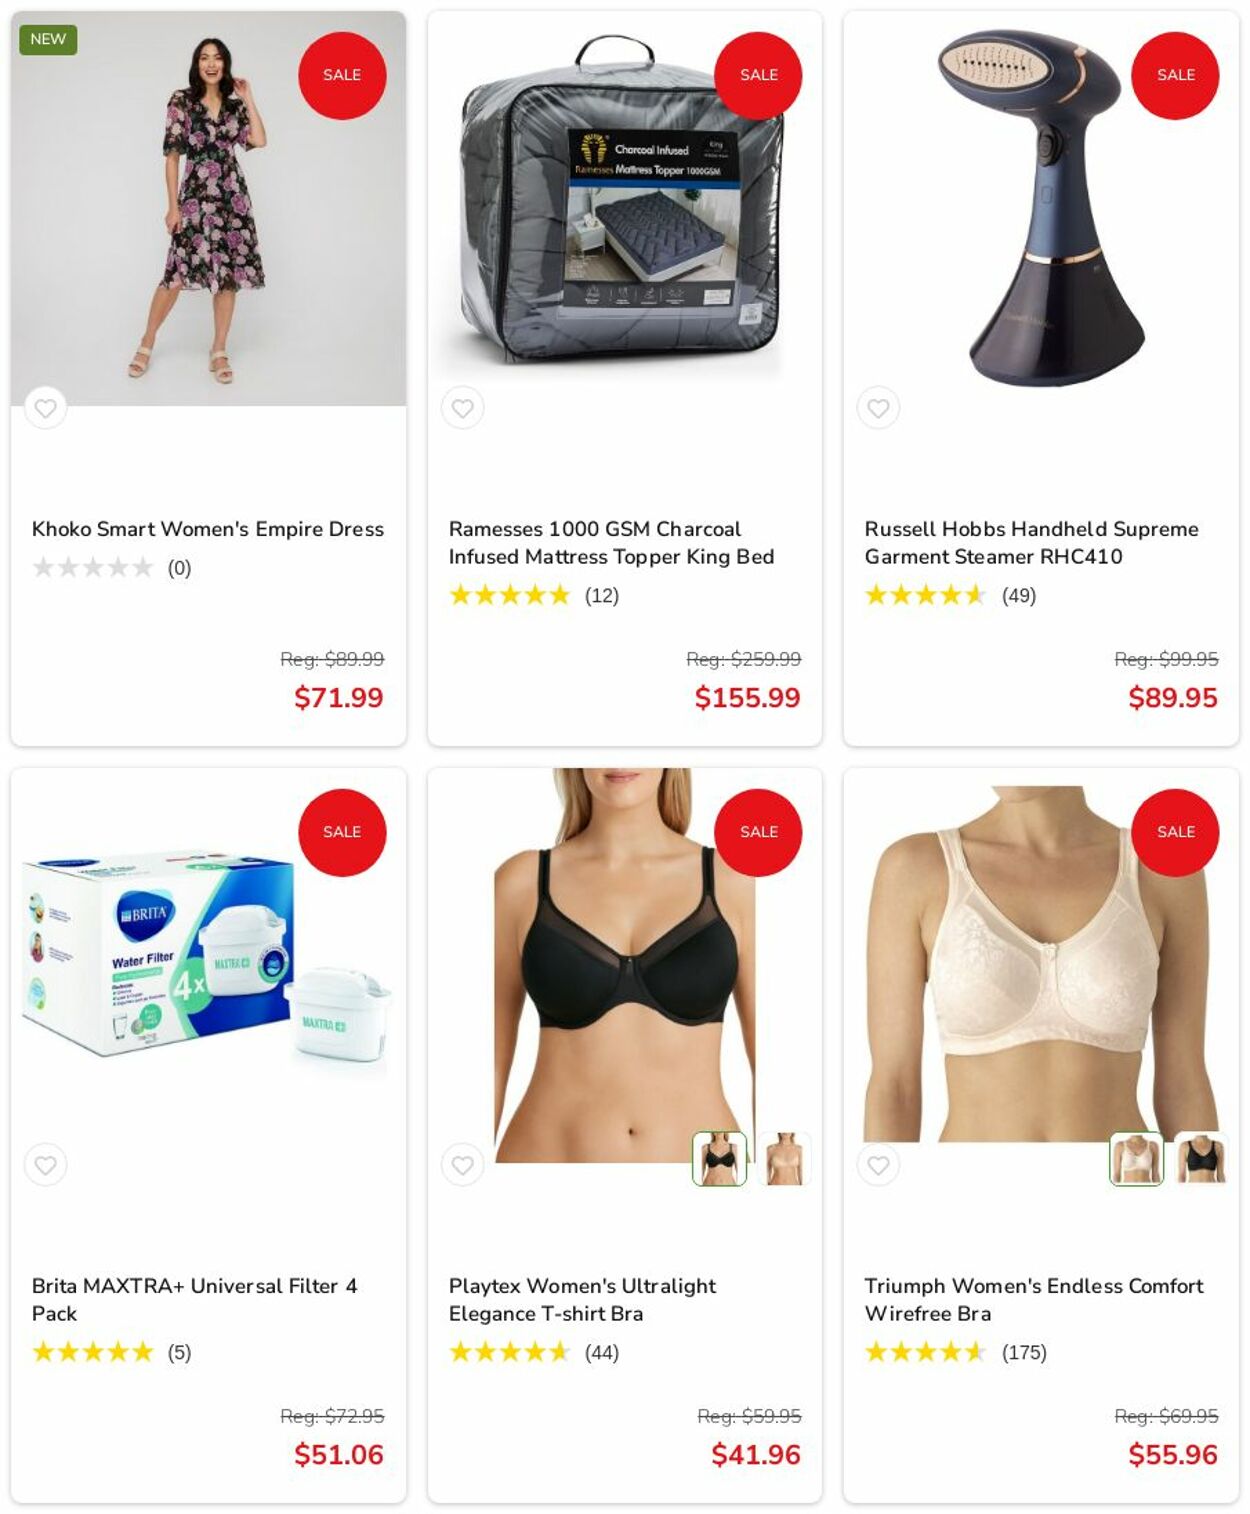
Task: View the garment steamer product image
Action: [x=1041, y=208]
